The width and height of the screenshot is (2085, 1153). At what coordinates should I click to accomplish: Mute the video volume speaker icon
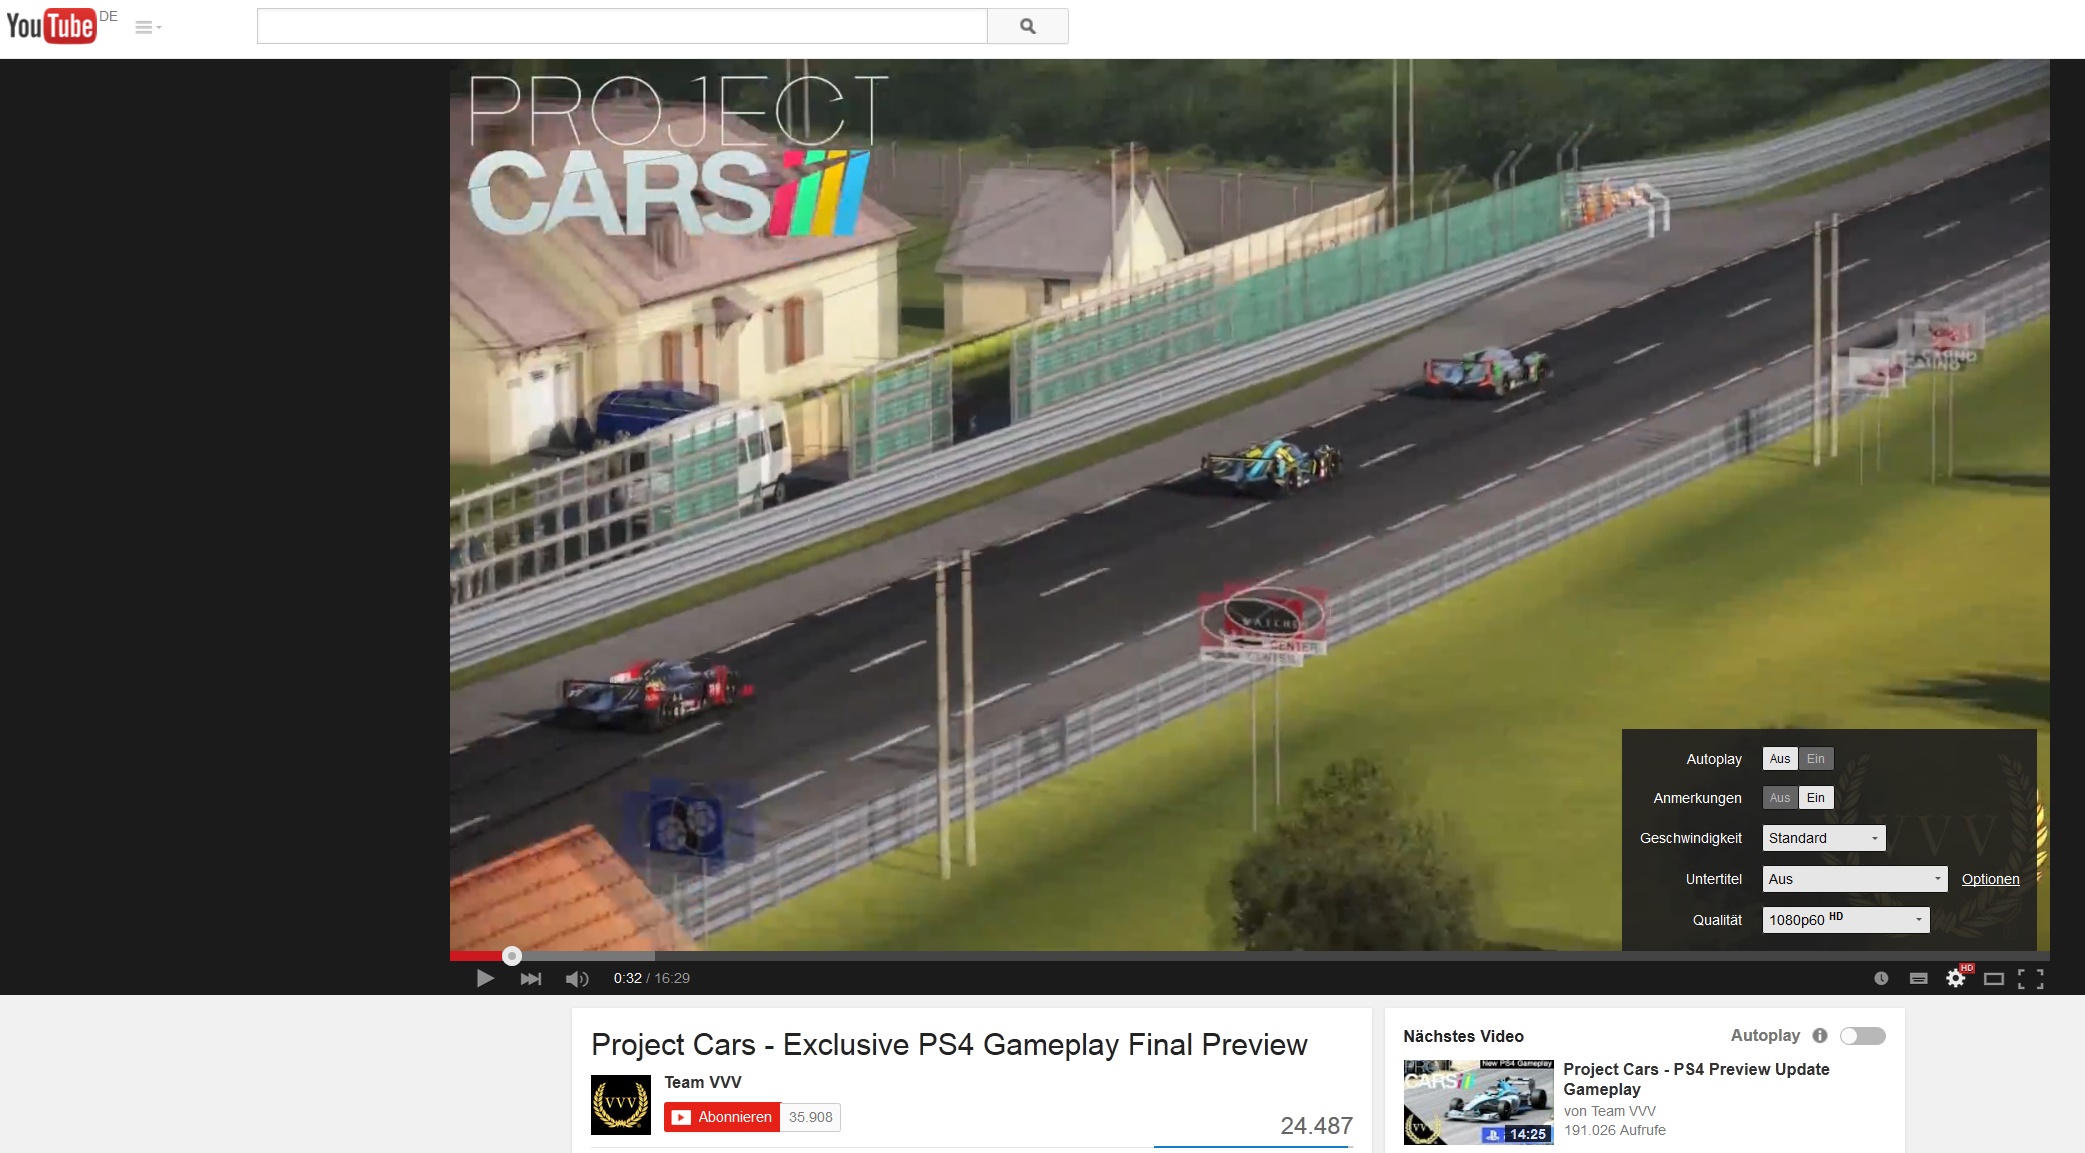pos(577,978)
